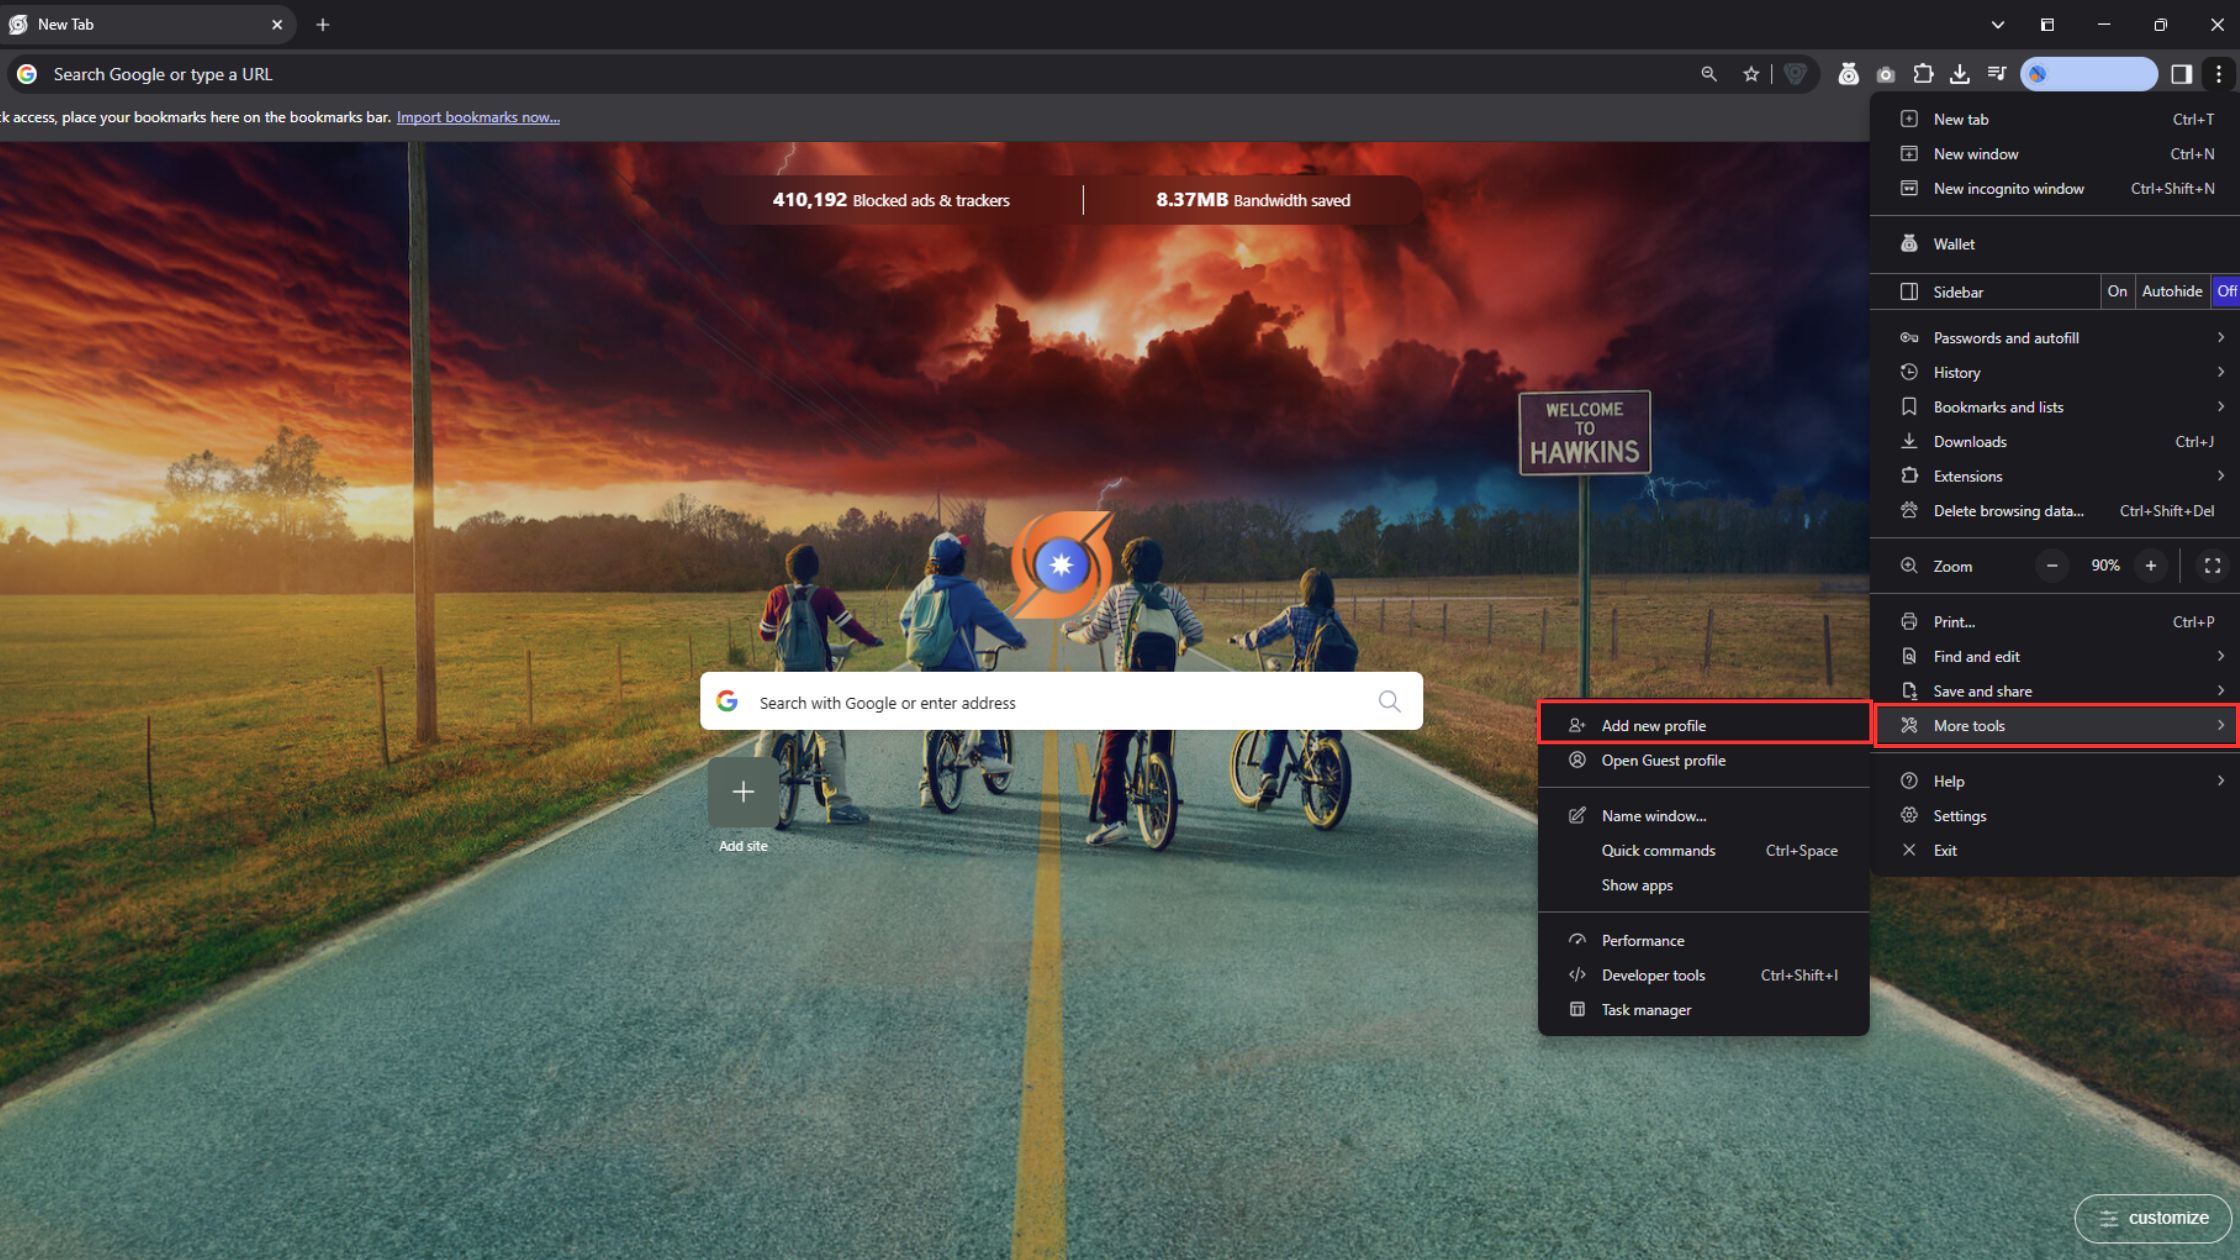
Task: Open Task manager from More tools
Action: 1646,1010
